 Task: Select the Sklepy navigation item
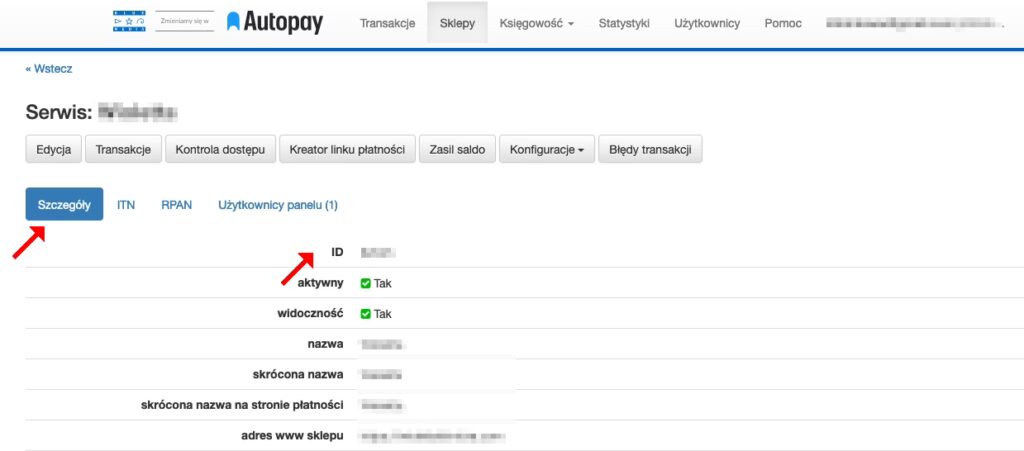pos(457,23)
